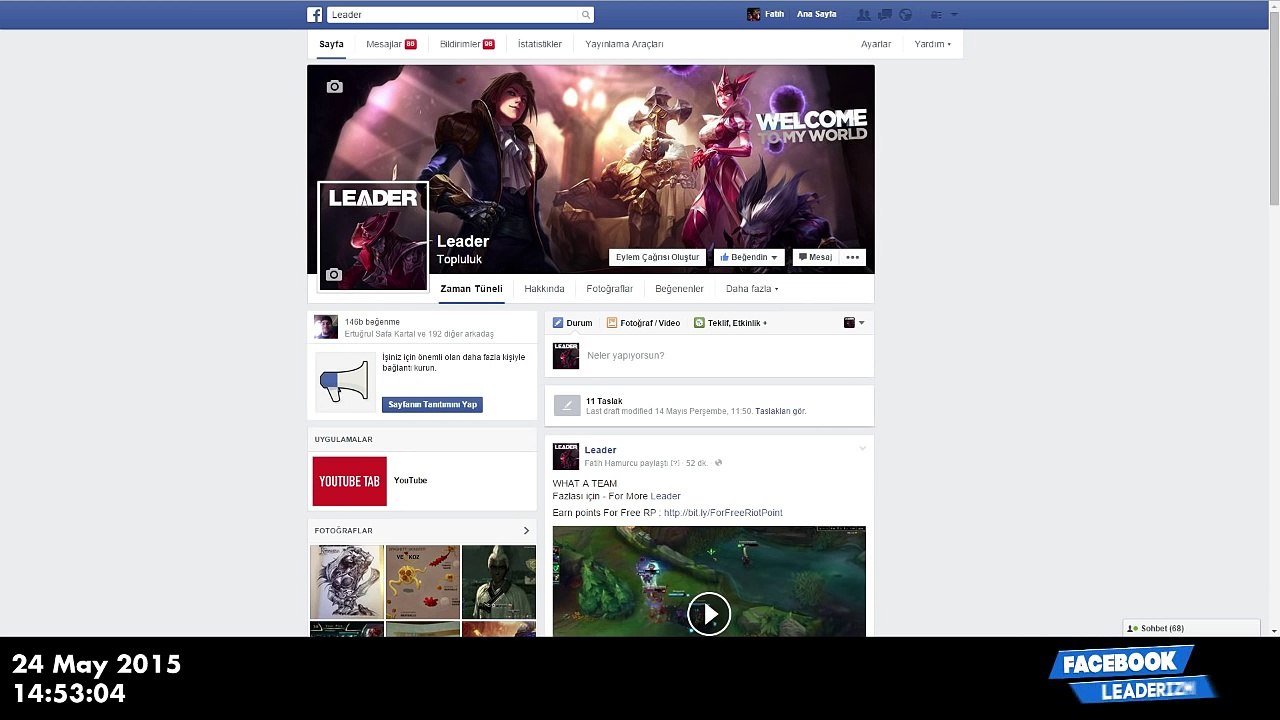This screenshot has width=1280, height=720.
Task: Click the Teklif, Etkinlik green icon
Action: [x=699, y=323]
